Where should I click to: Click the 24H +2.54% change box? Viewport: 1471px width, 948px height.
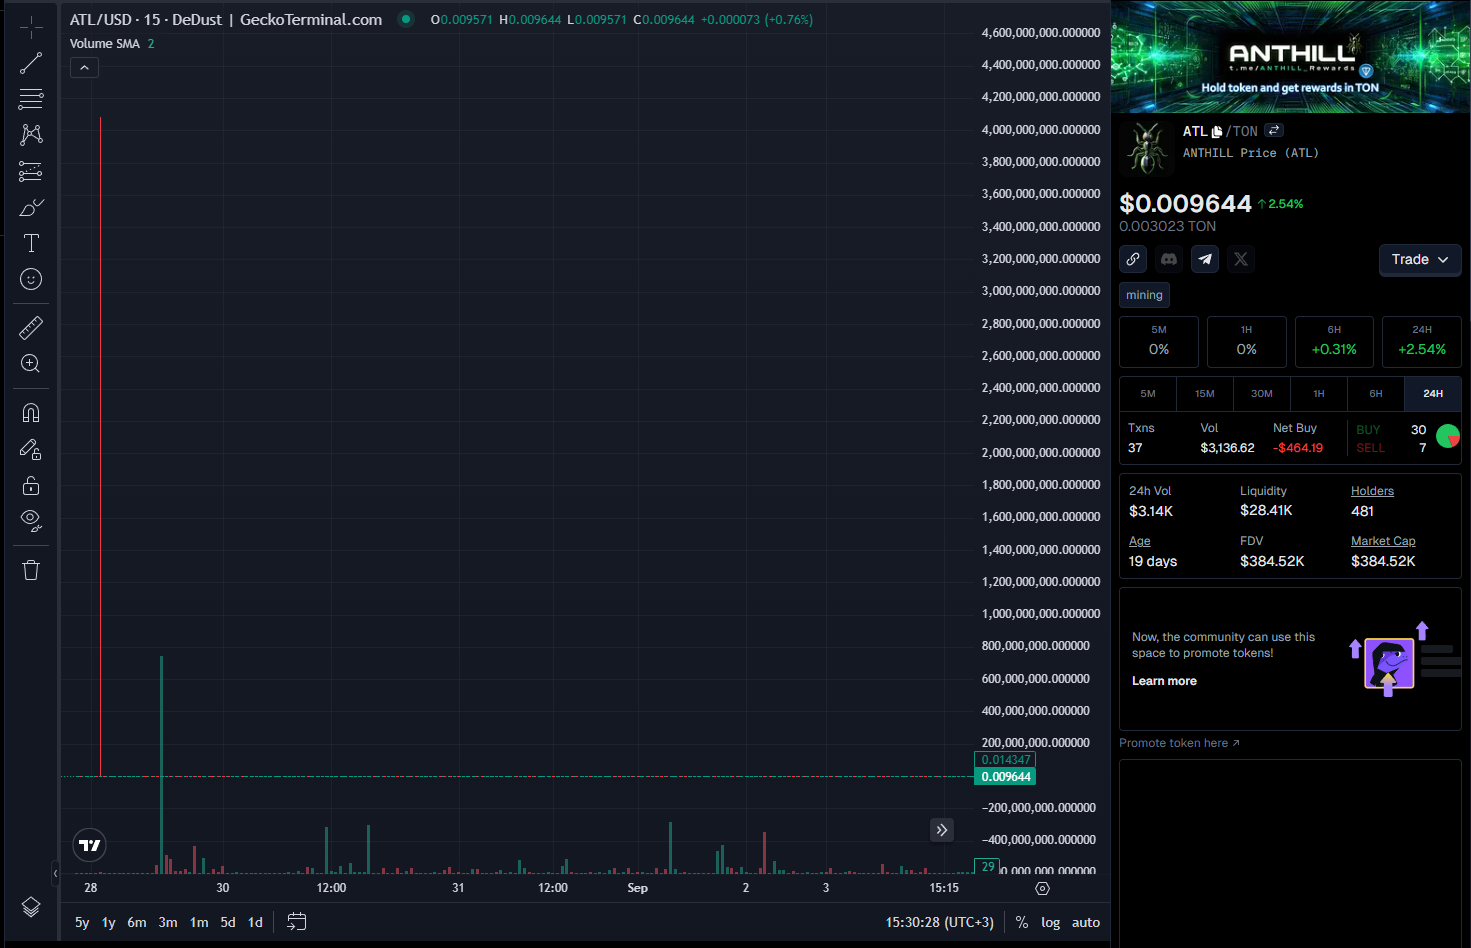[x=1422, y=342]
